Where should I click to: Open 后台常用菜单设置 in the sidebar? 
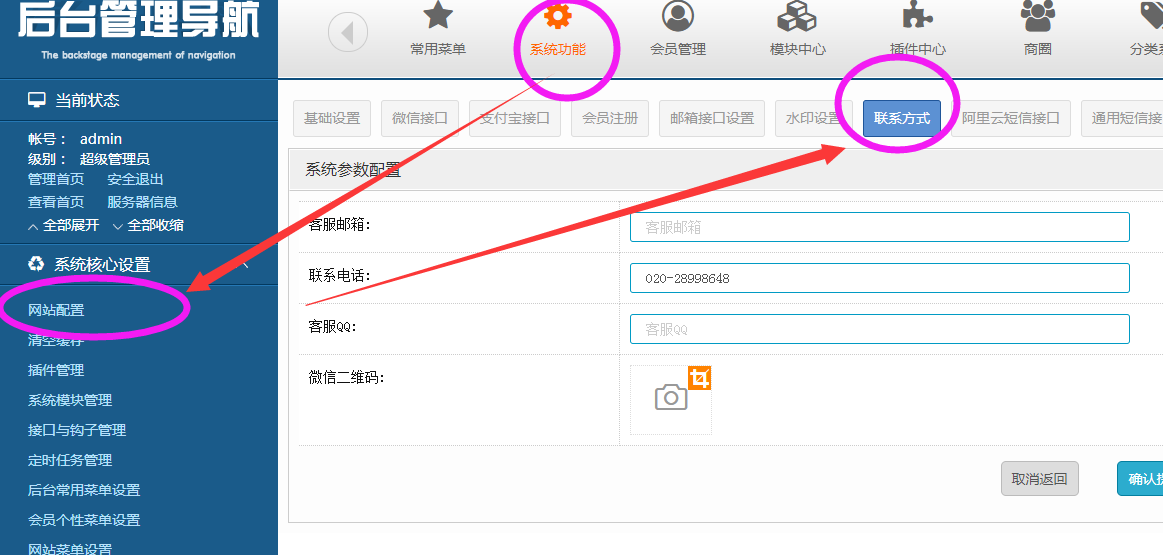(x=84, y=490)
